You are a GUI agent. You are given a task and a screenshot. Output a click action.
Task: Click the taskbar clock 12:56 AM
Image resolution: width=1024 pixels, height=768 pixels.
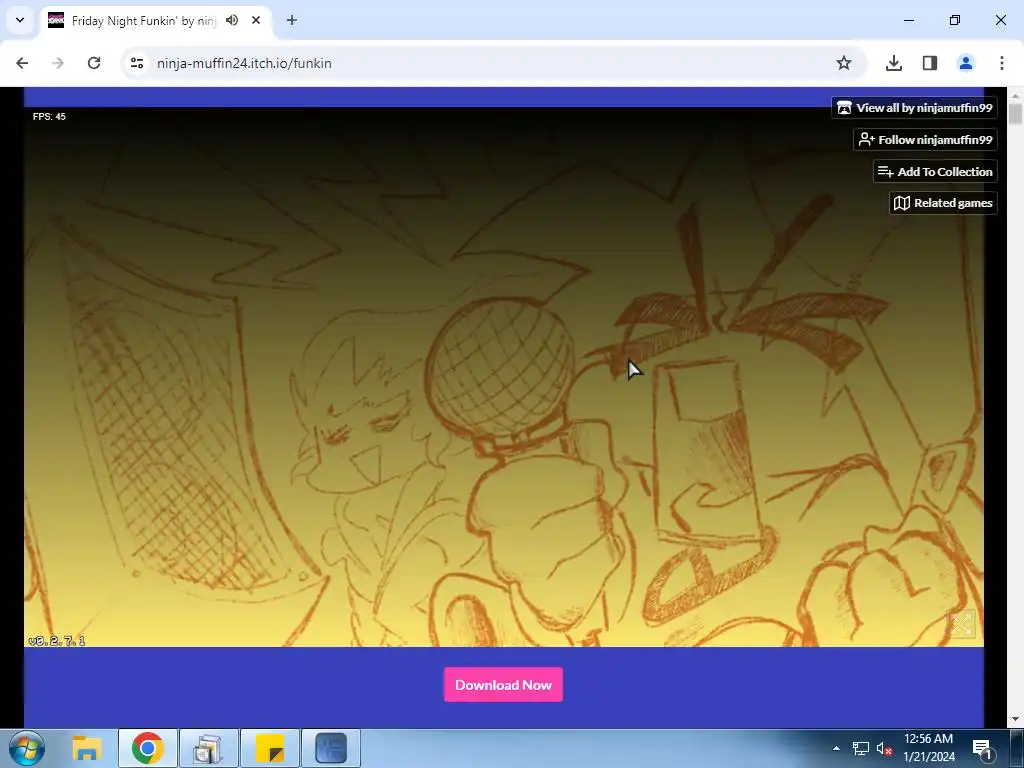[928, 739]
